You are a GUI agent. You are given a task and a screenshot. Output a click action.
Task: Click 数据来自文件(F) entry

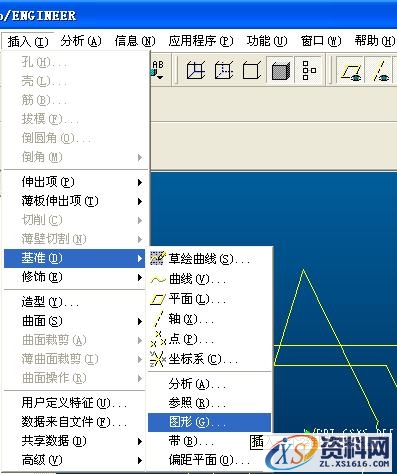[x=75, y=422]
